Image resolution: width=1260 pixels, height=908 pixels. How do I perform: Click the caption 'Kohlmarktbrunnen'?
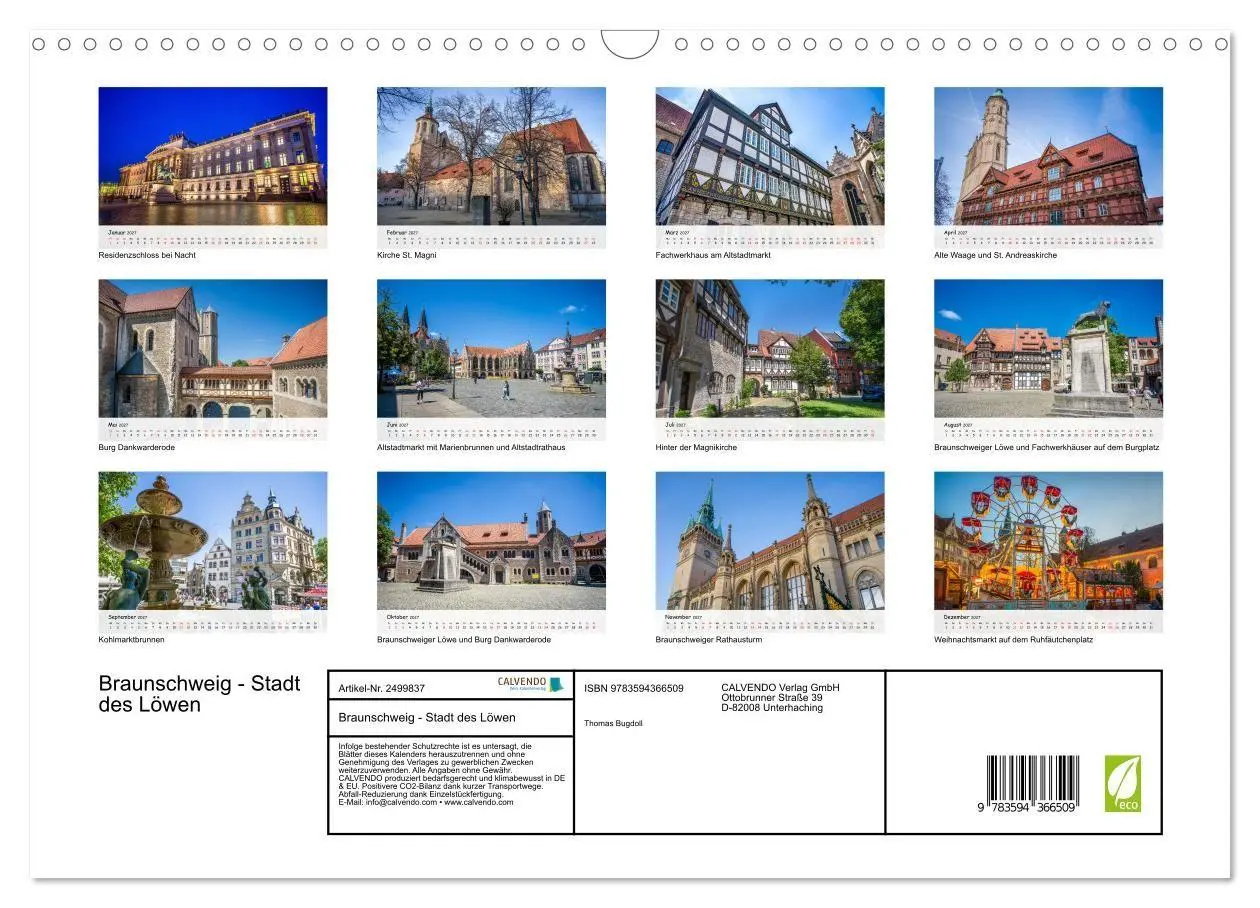(x=131, y=639)
